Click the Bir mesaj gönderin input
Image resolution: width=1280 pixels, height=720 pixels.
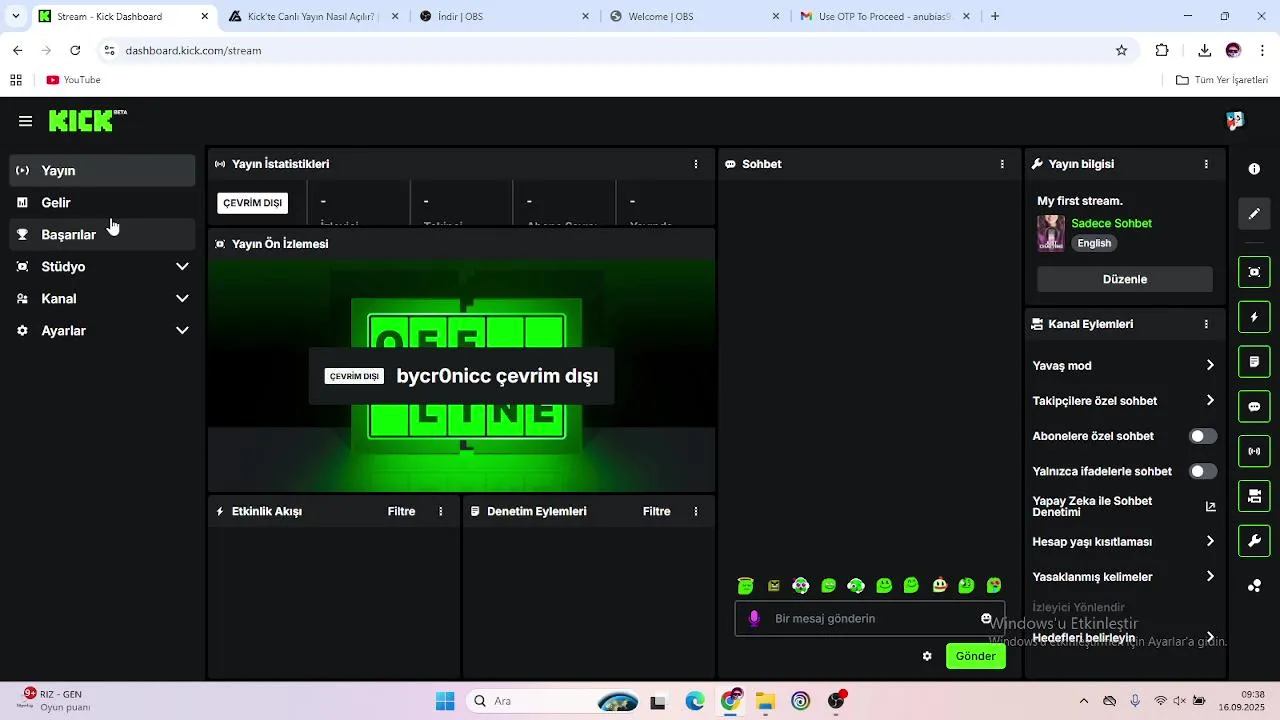click(x=870, y=618)
